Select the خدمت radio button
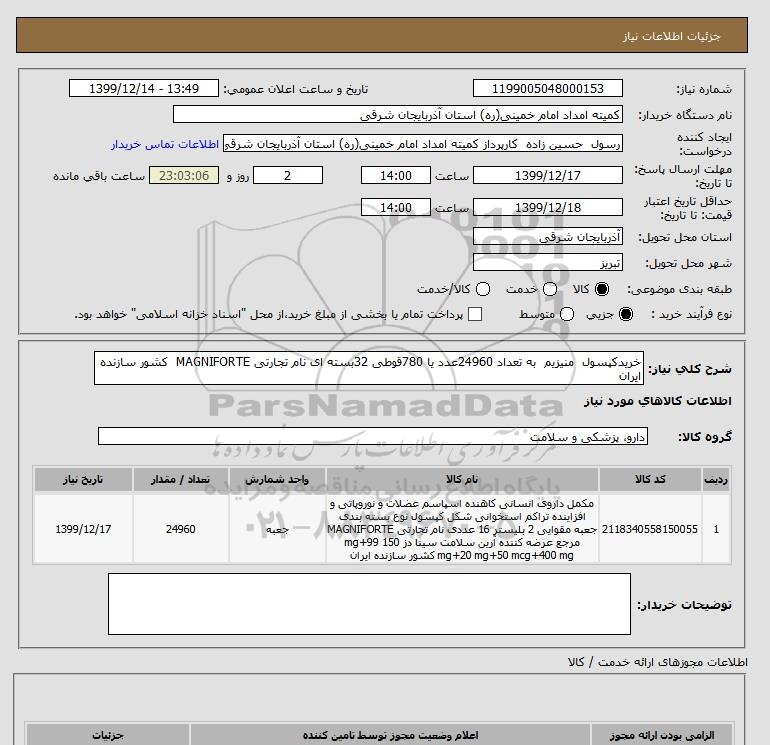Image resolution: width=770 pixels, height=745 pixels. pyautogui.click(x=550, y=289)
